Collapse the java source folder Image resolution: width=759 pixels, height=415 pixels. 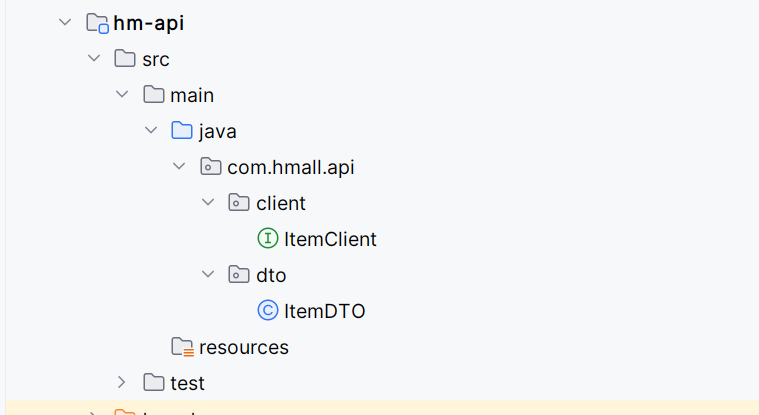coord(151,131)
